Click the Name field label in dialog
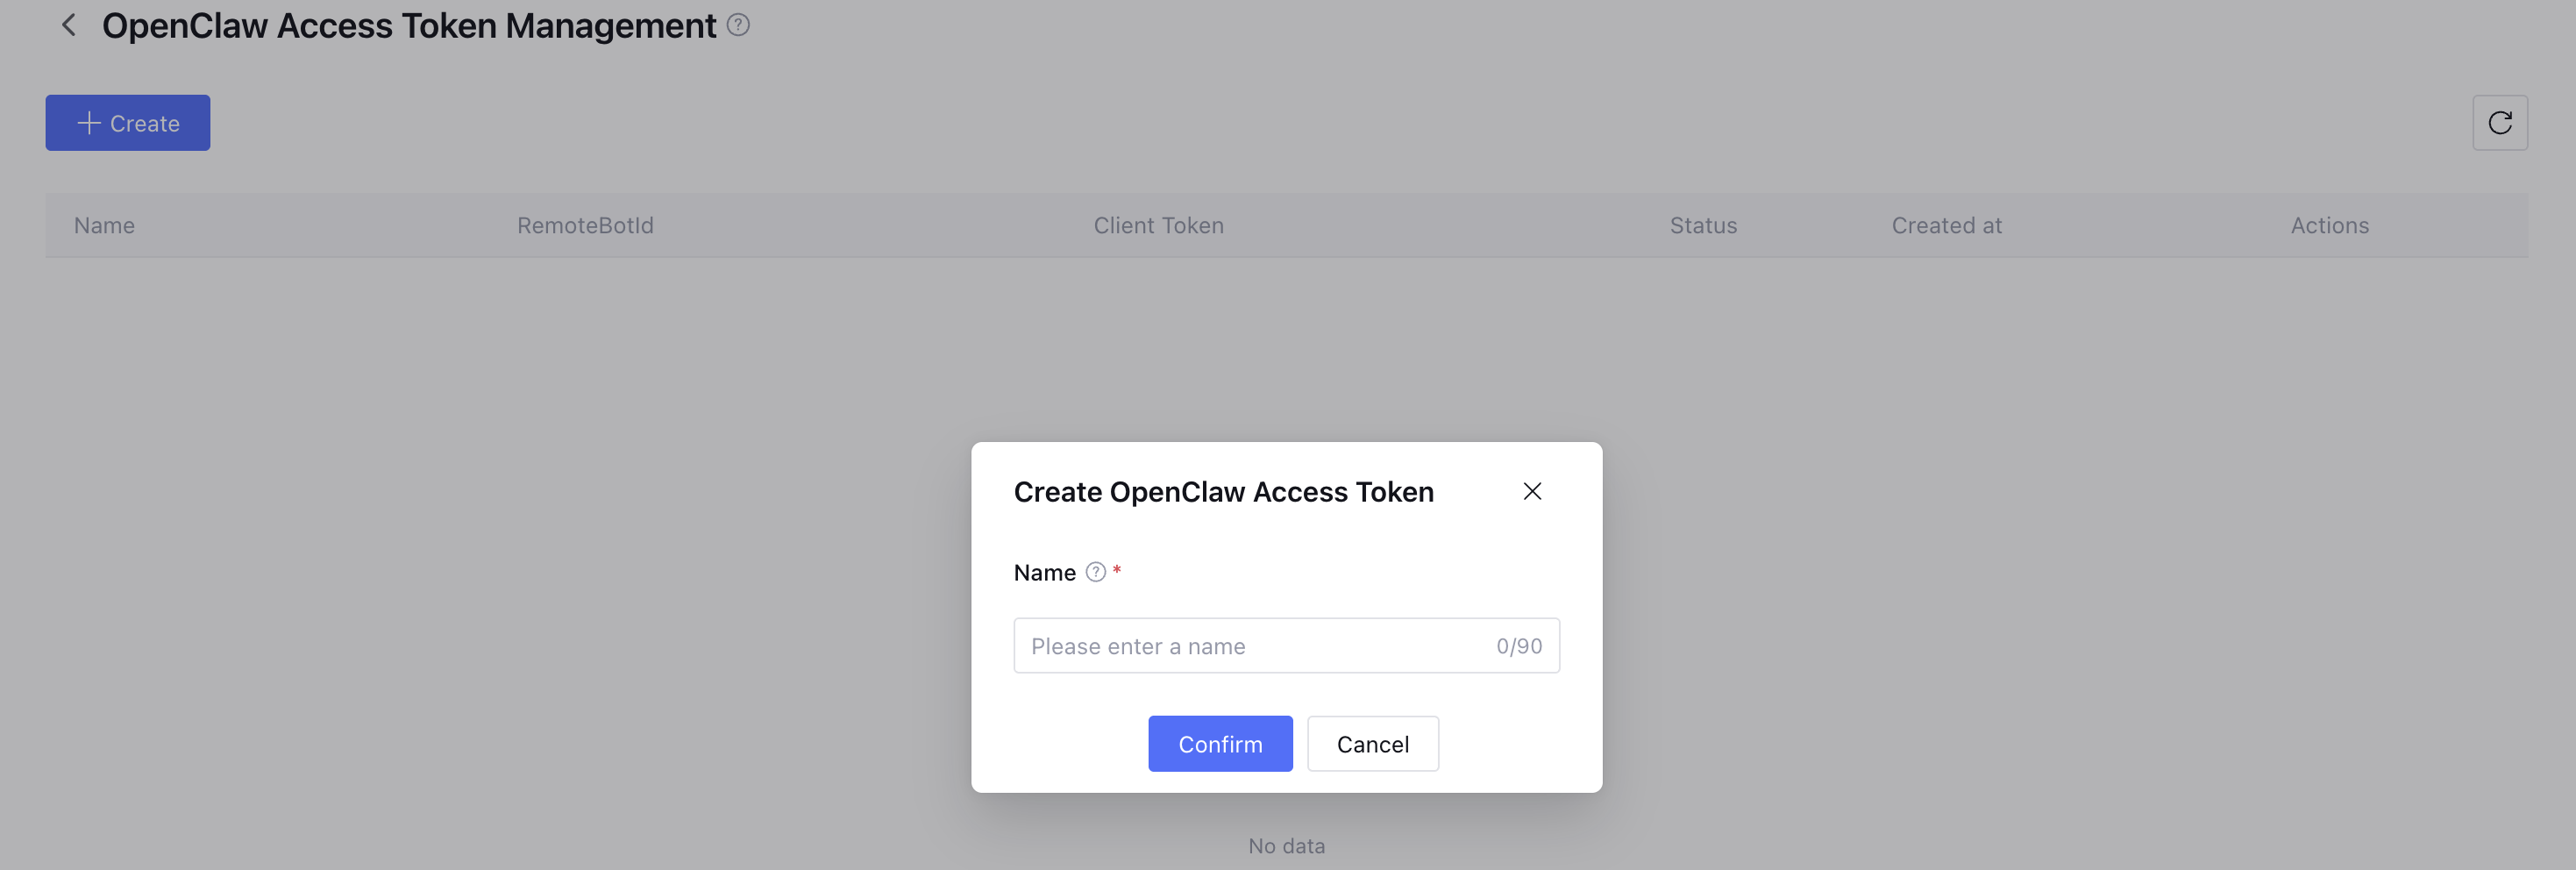Image resolution: width=2576 pixels, height=870 pixels. [1044, 573]
